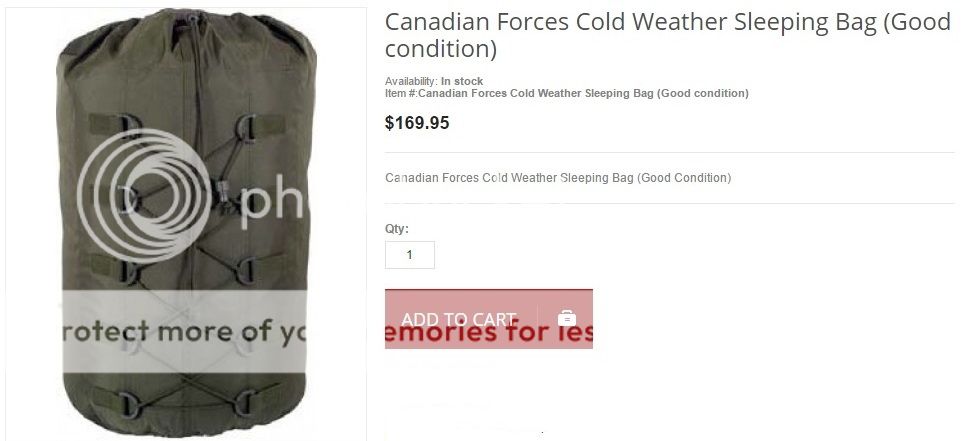This screenshot has width=968, height=441.
Task: Click the Photobucket circular logo watermark
Action: tap(144, 196)
